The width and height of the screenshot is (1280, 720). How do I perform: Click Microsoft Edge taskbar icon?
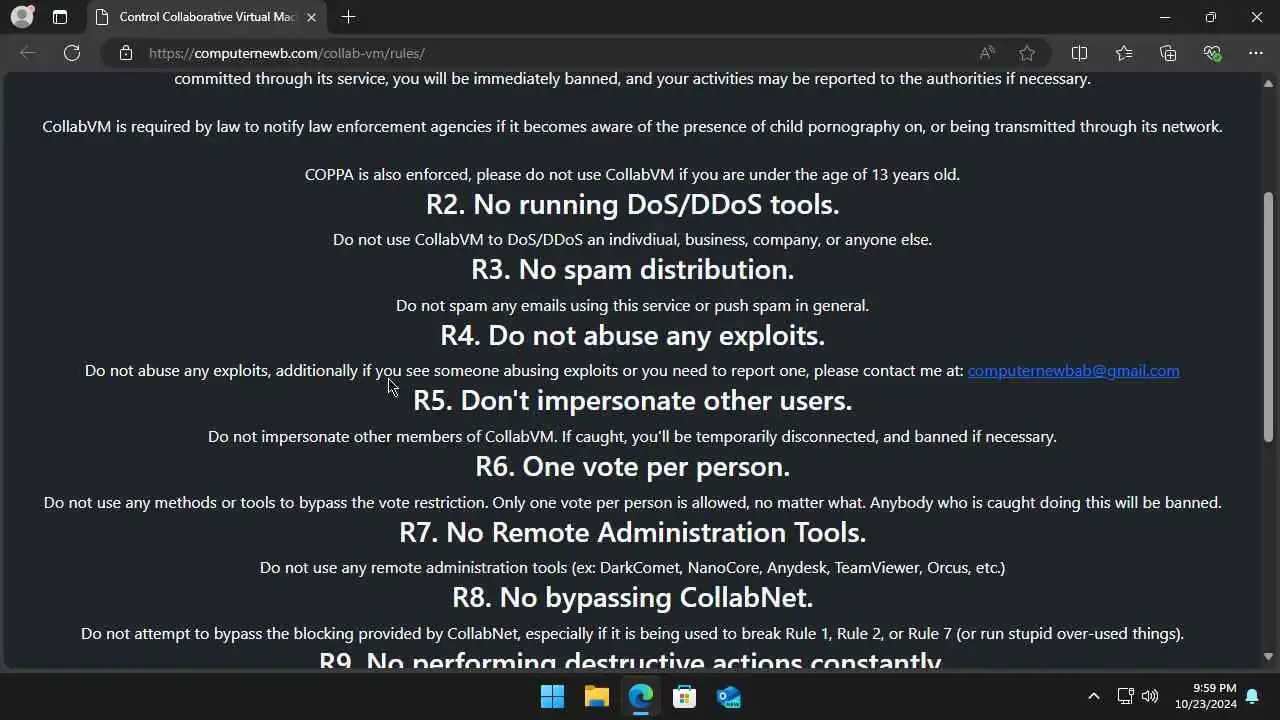641,696
